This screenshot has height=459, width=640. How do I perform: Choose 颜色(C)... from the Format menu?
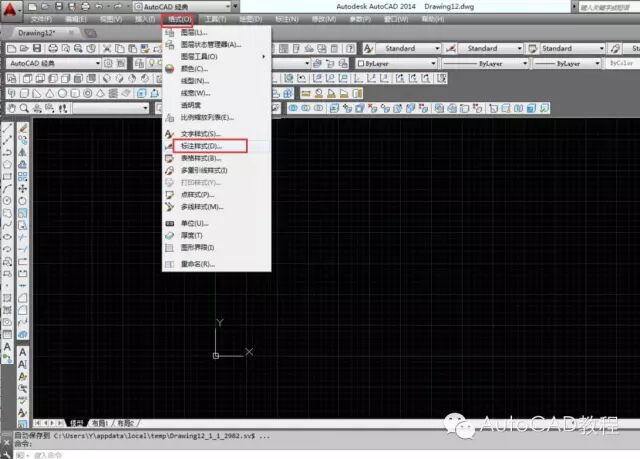pos(217,69)
